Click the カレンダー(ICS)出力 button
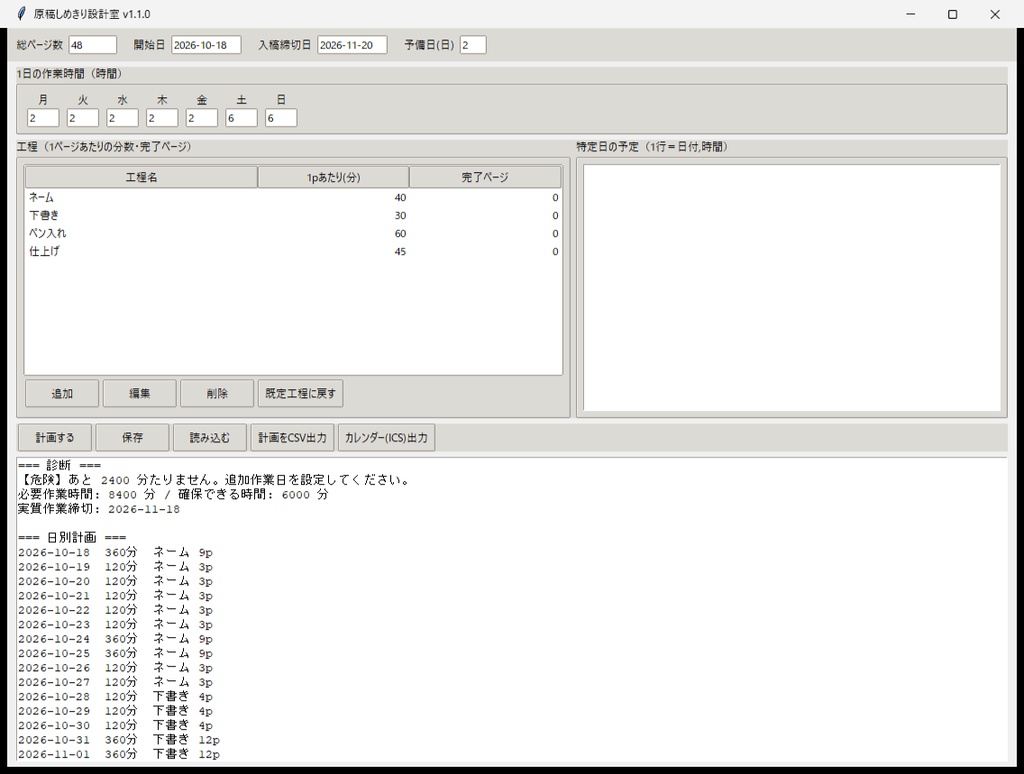The image size is (1024, 774). [387, 438]
